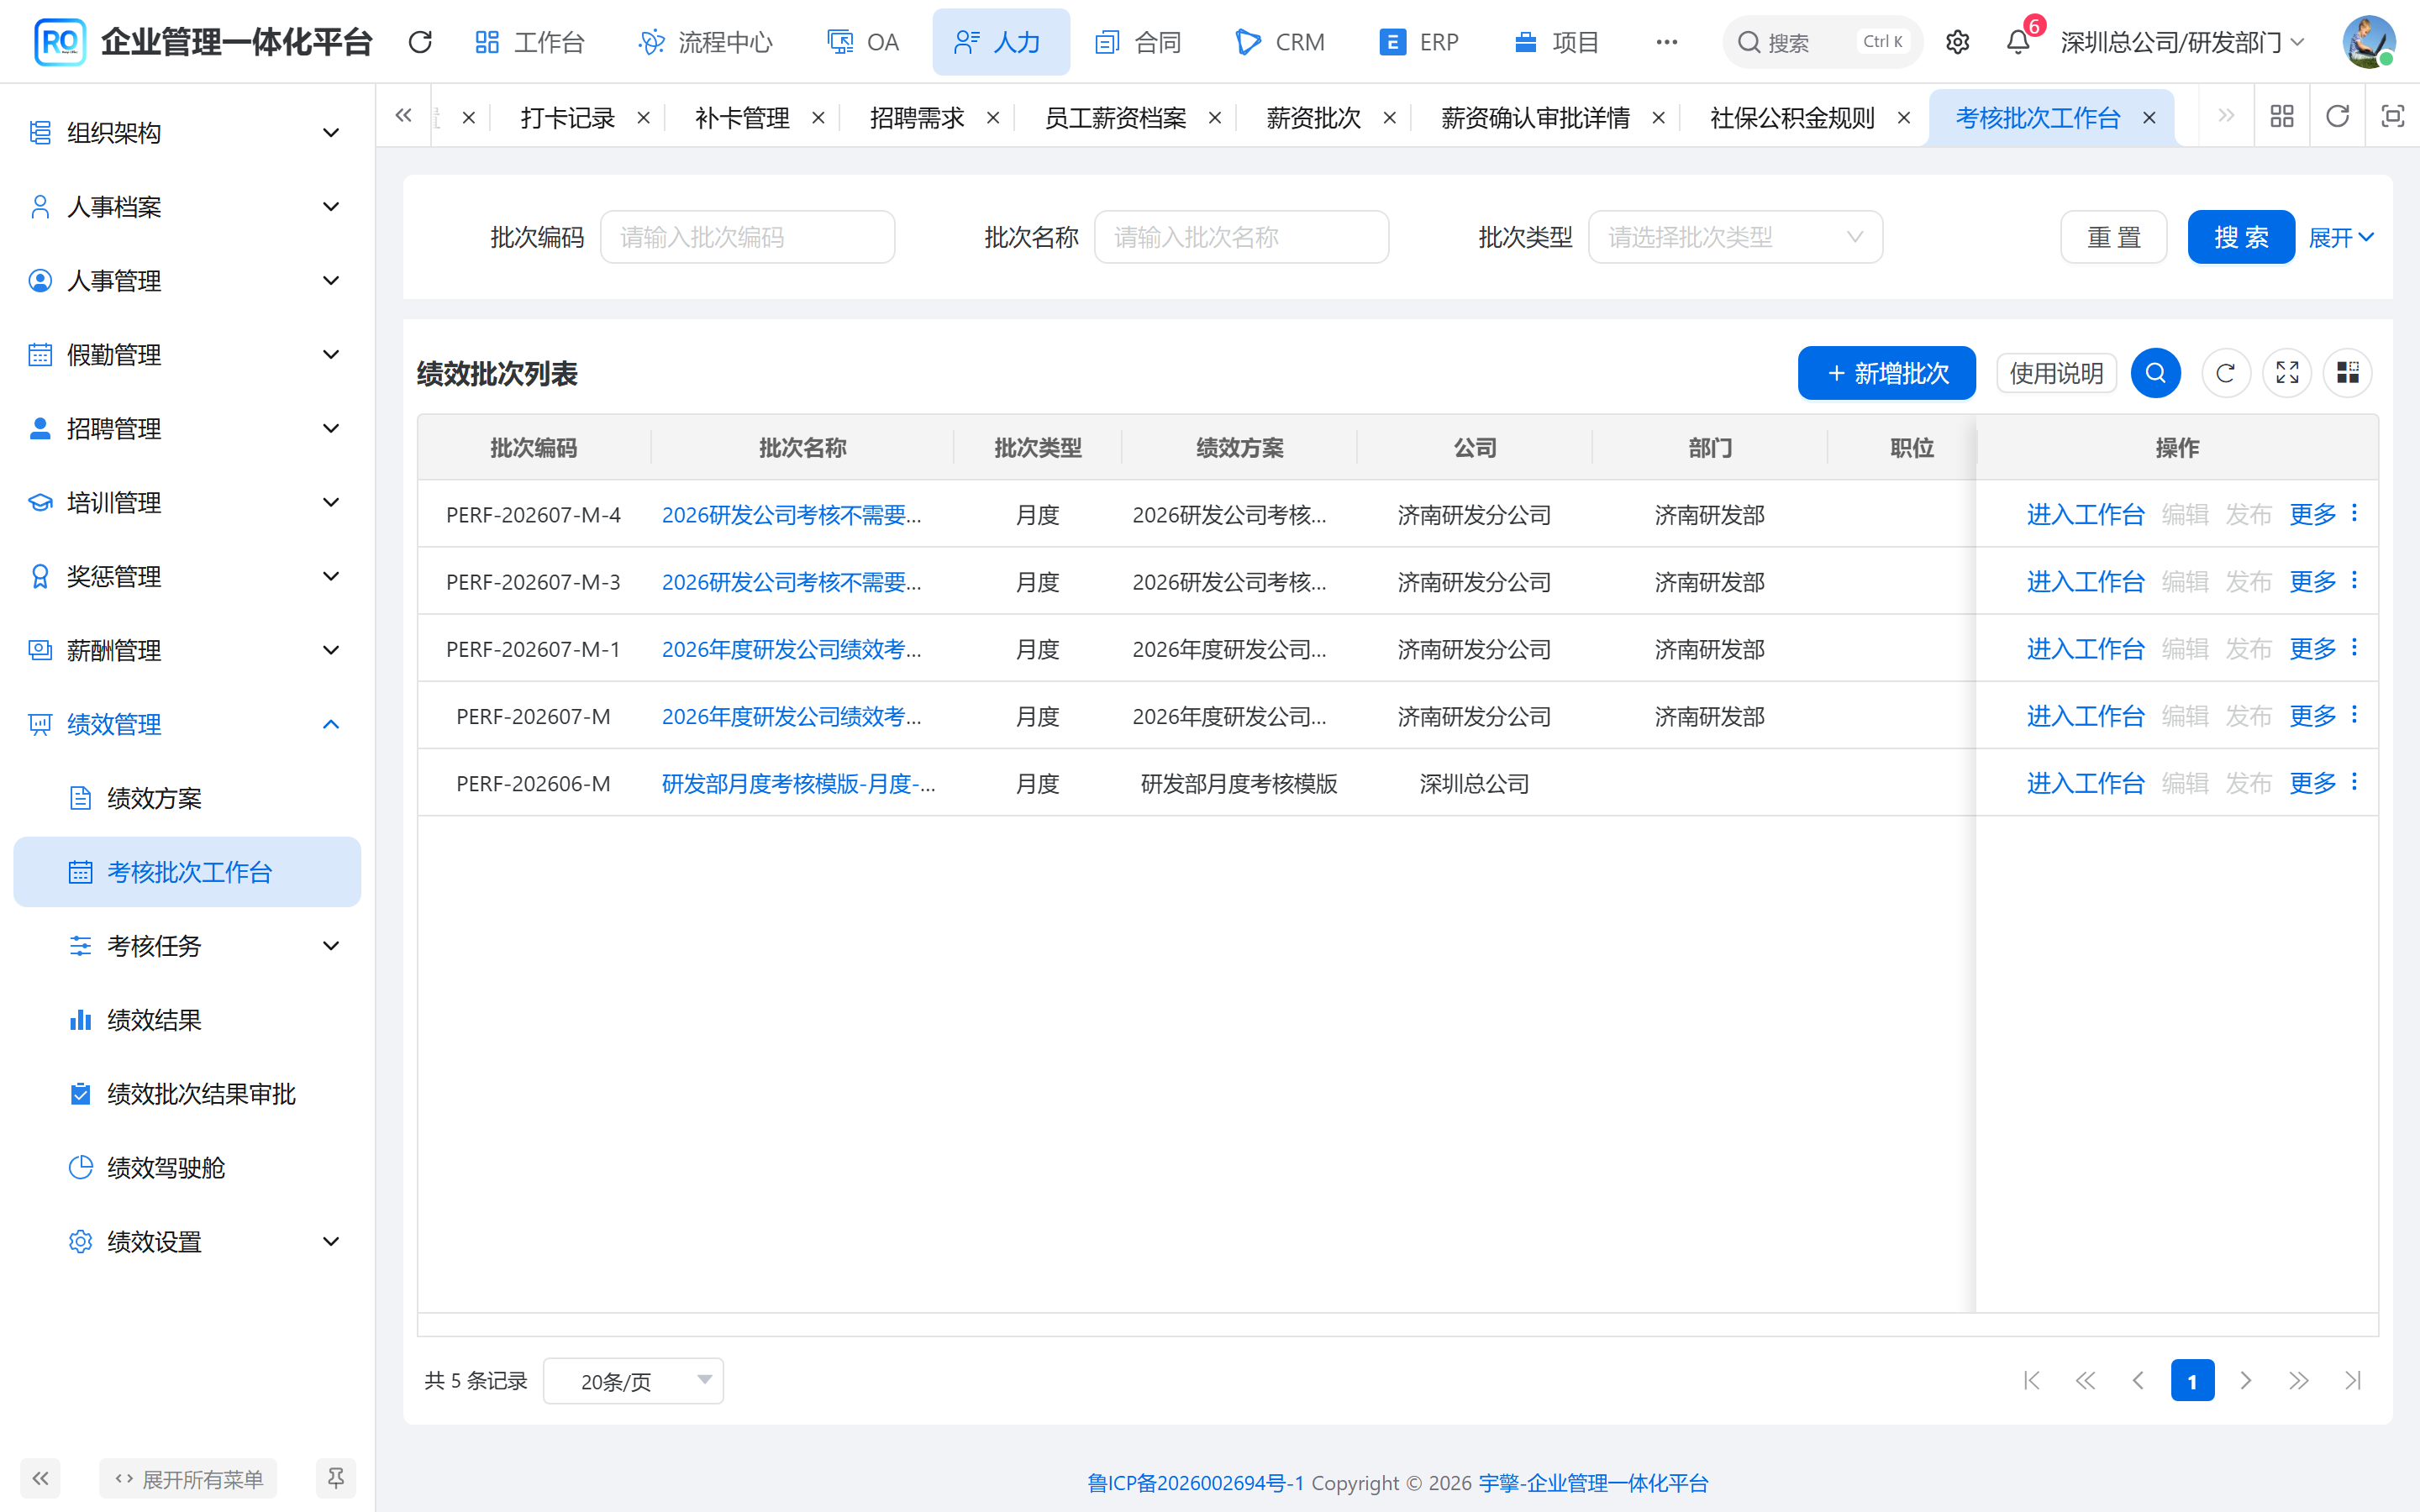Click the round blue search icon in list toolbar

coord(2156,373)
